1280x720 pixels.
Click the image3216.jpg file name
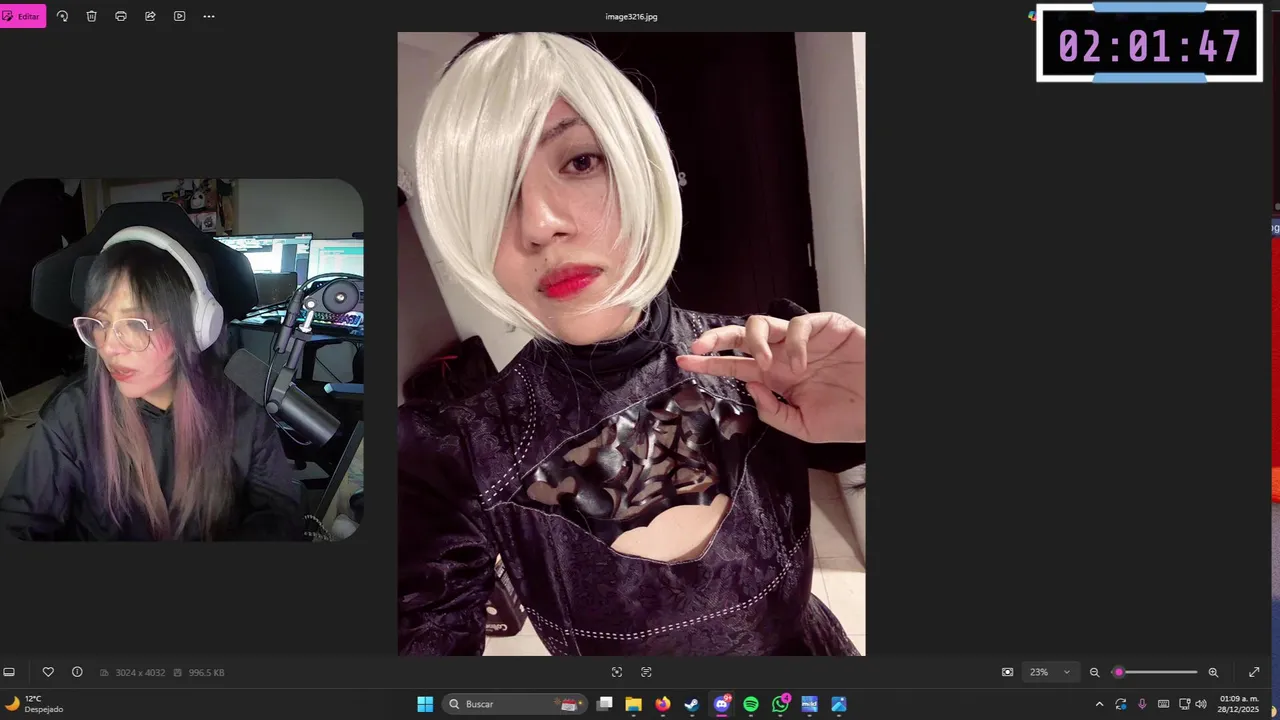(631, 17)
